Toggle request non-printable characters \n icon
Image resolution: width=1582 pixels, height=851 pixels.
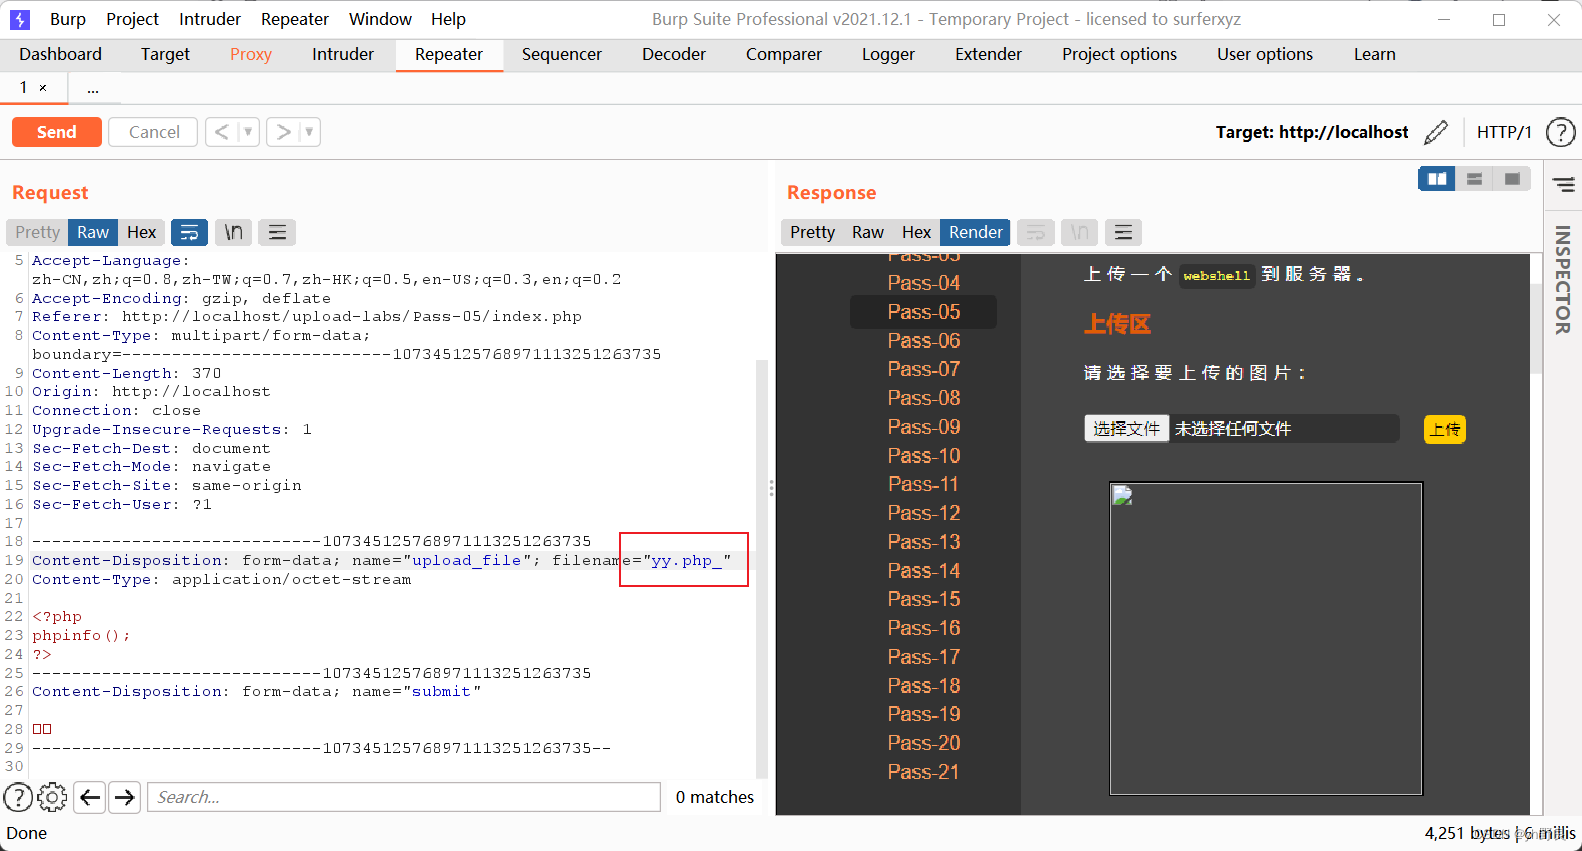coord(233,232)
